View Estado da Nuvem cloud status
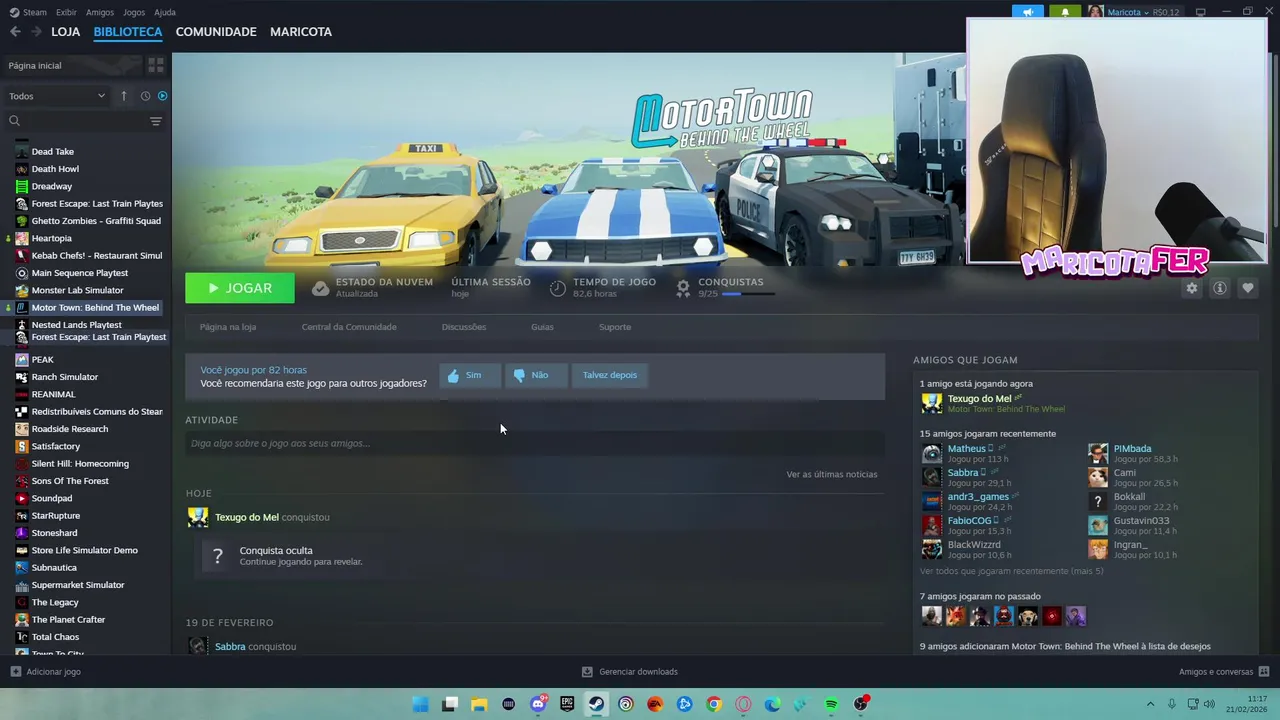 pos(372,287)
